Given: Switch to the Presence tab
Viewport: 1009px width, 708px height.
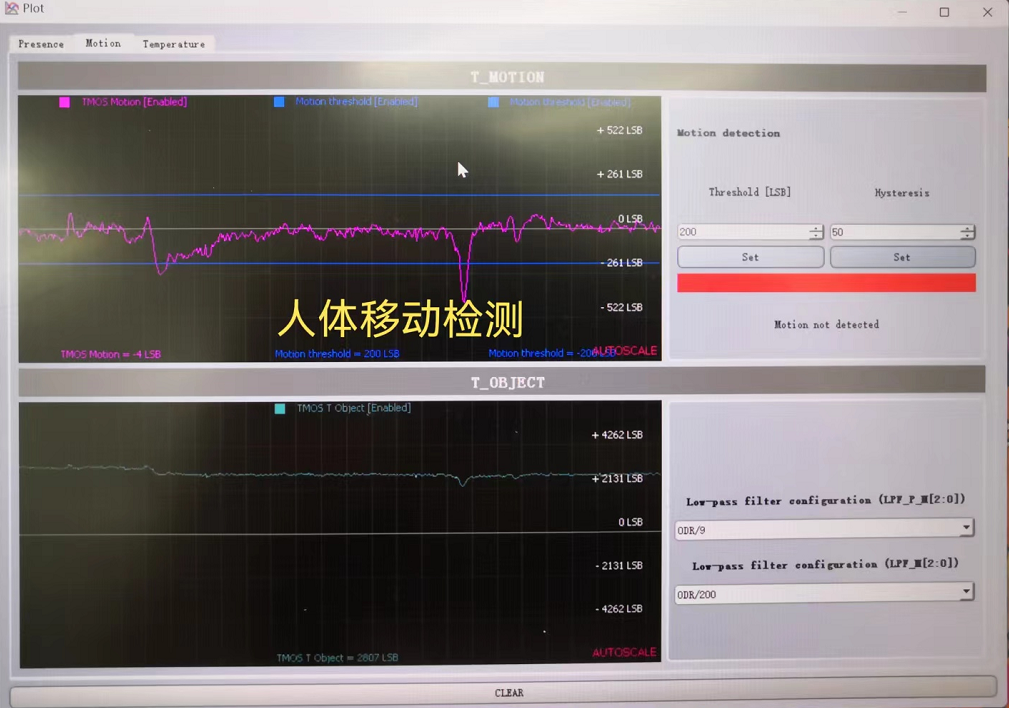Looking at the screenshot, I should [x=40, y=44].
